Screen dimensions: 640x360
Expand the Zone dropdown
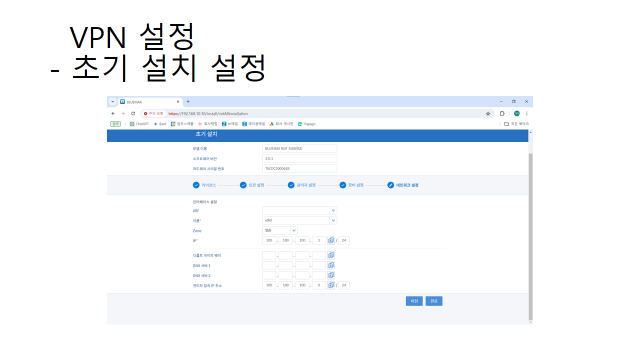(294, 231)
